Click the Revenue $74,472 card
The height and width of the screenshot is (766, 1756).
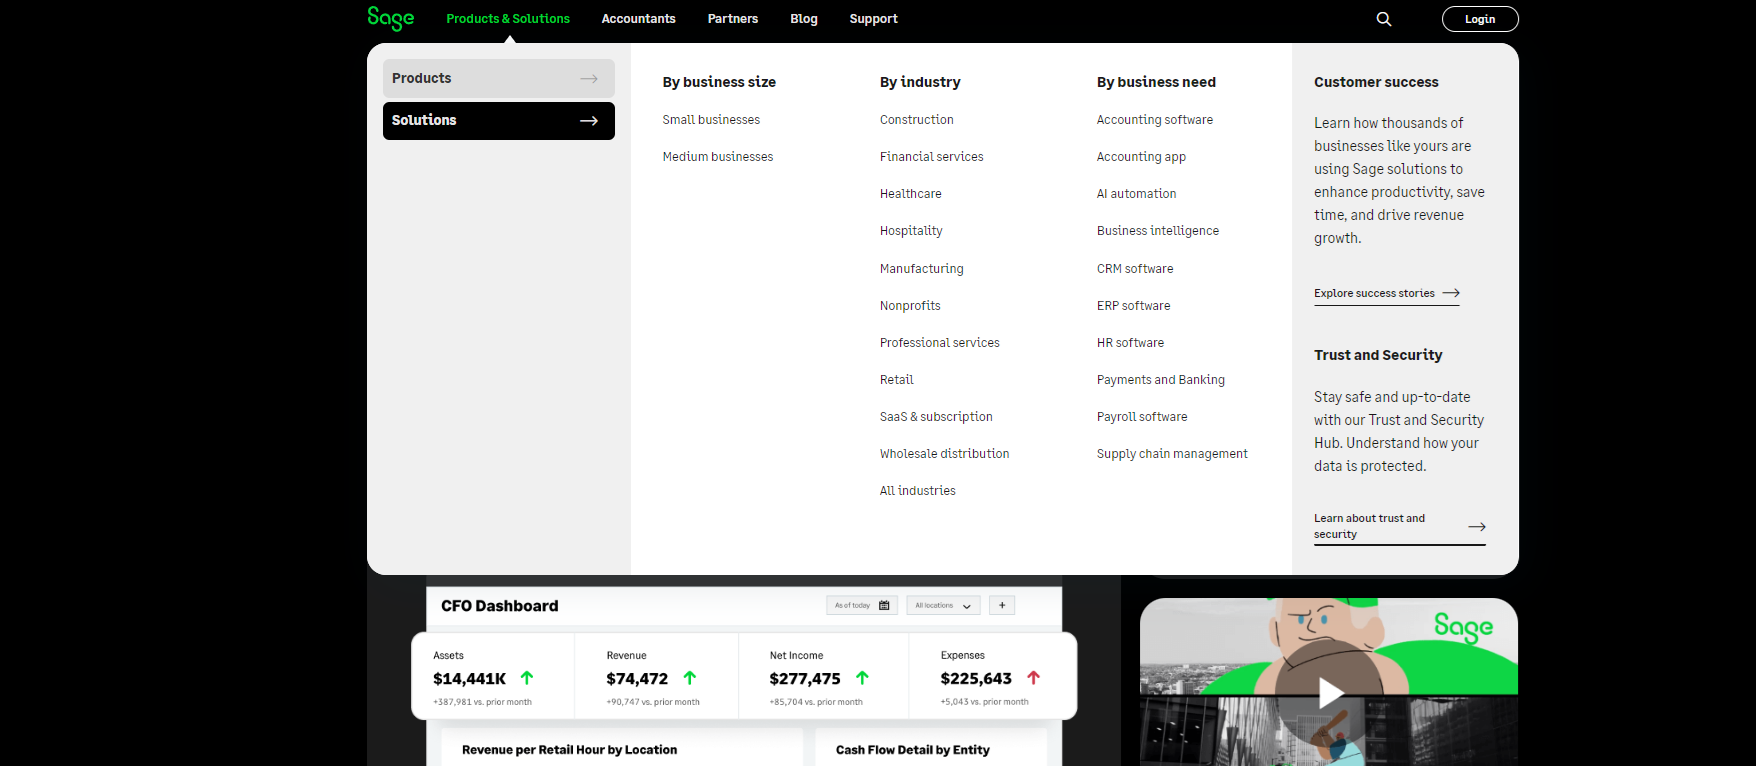(x=656, y=676)
